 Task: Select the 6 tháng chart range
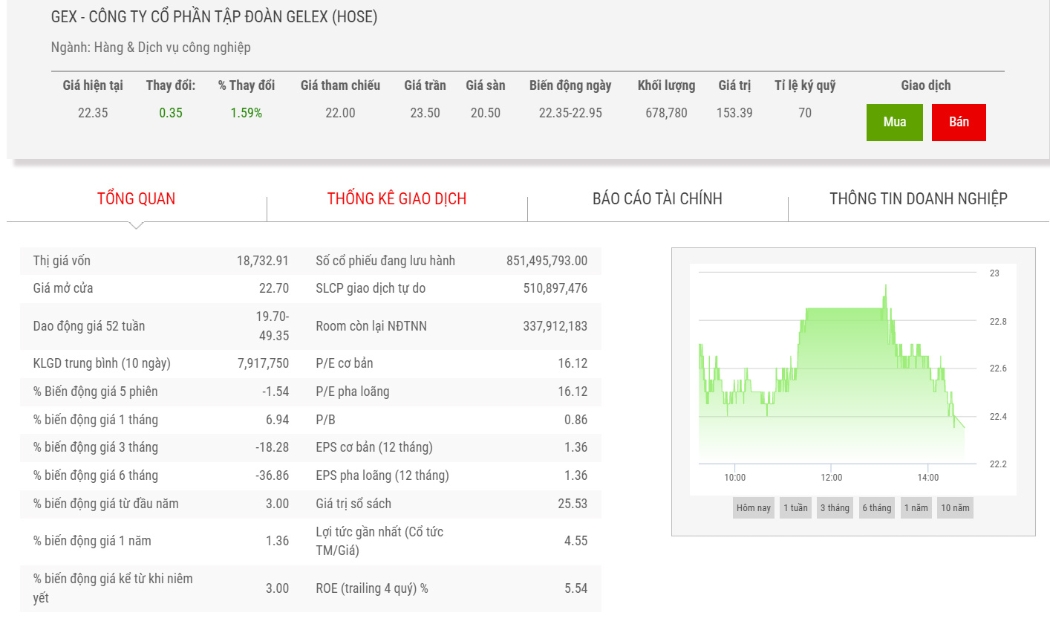[877, 507]
